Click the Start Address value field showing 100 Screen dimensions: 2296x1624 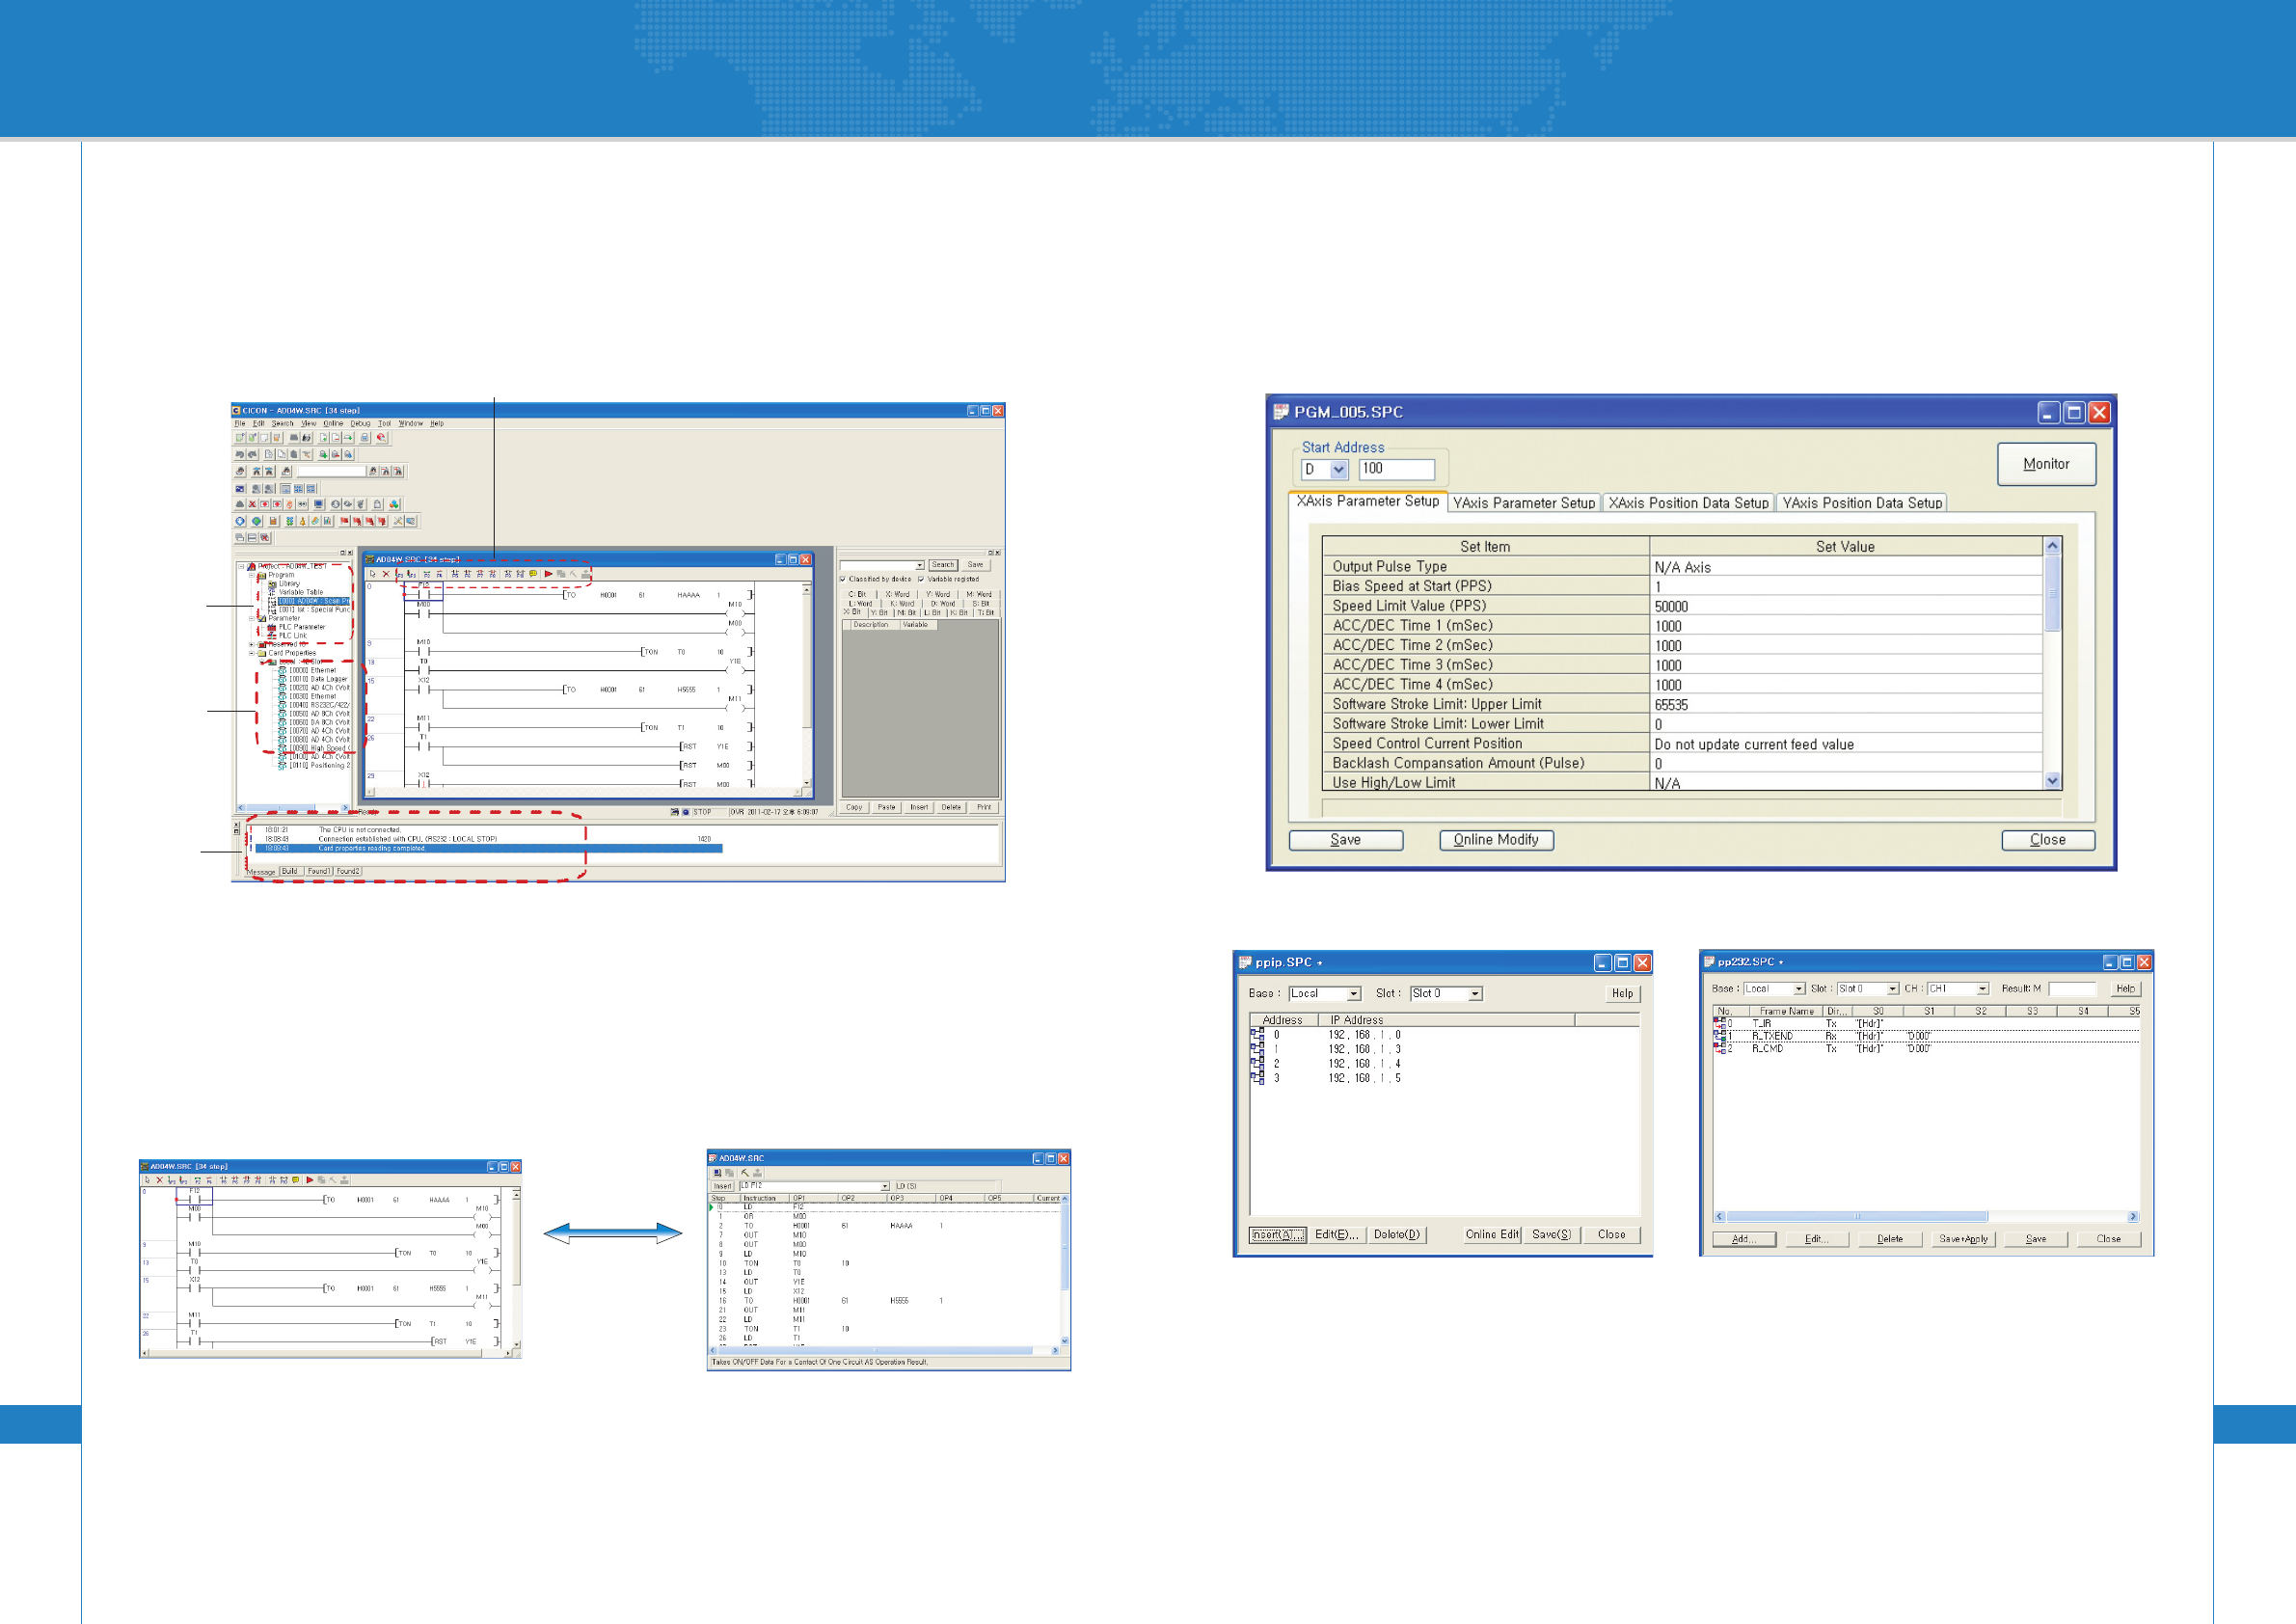point(1396,469)
